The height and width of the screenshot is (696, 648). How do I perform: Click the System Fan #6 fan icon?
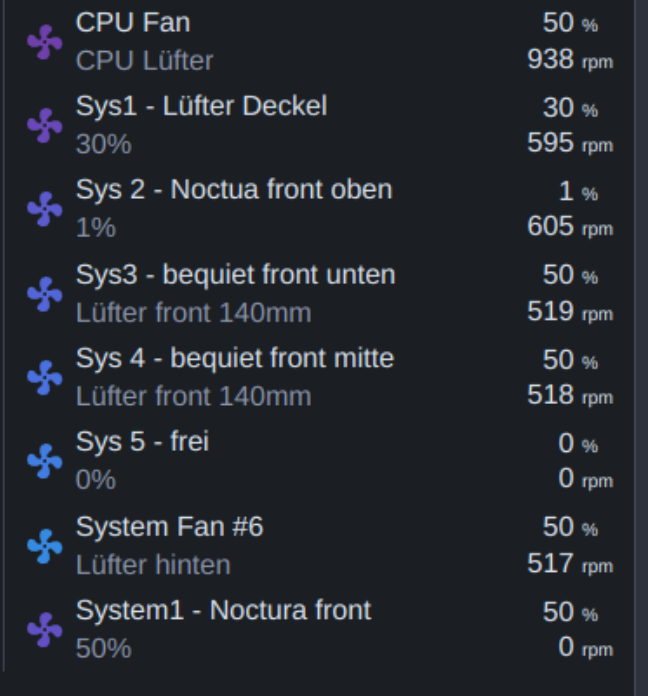(44, 546)
